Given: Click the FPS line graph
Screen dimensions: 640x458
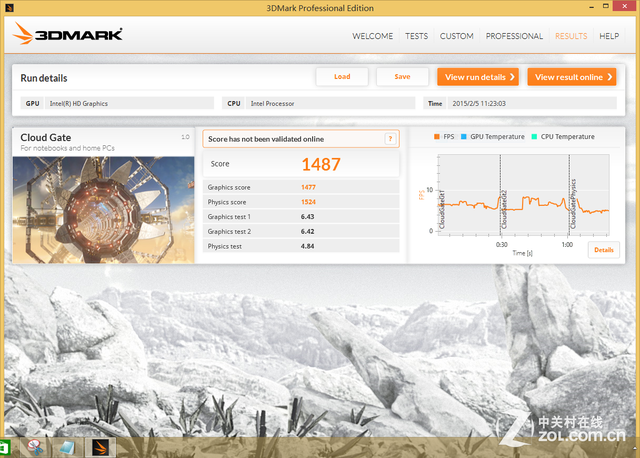Looking at the screenshot, I should click(524, 204).
